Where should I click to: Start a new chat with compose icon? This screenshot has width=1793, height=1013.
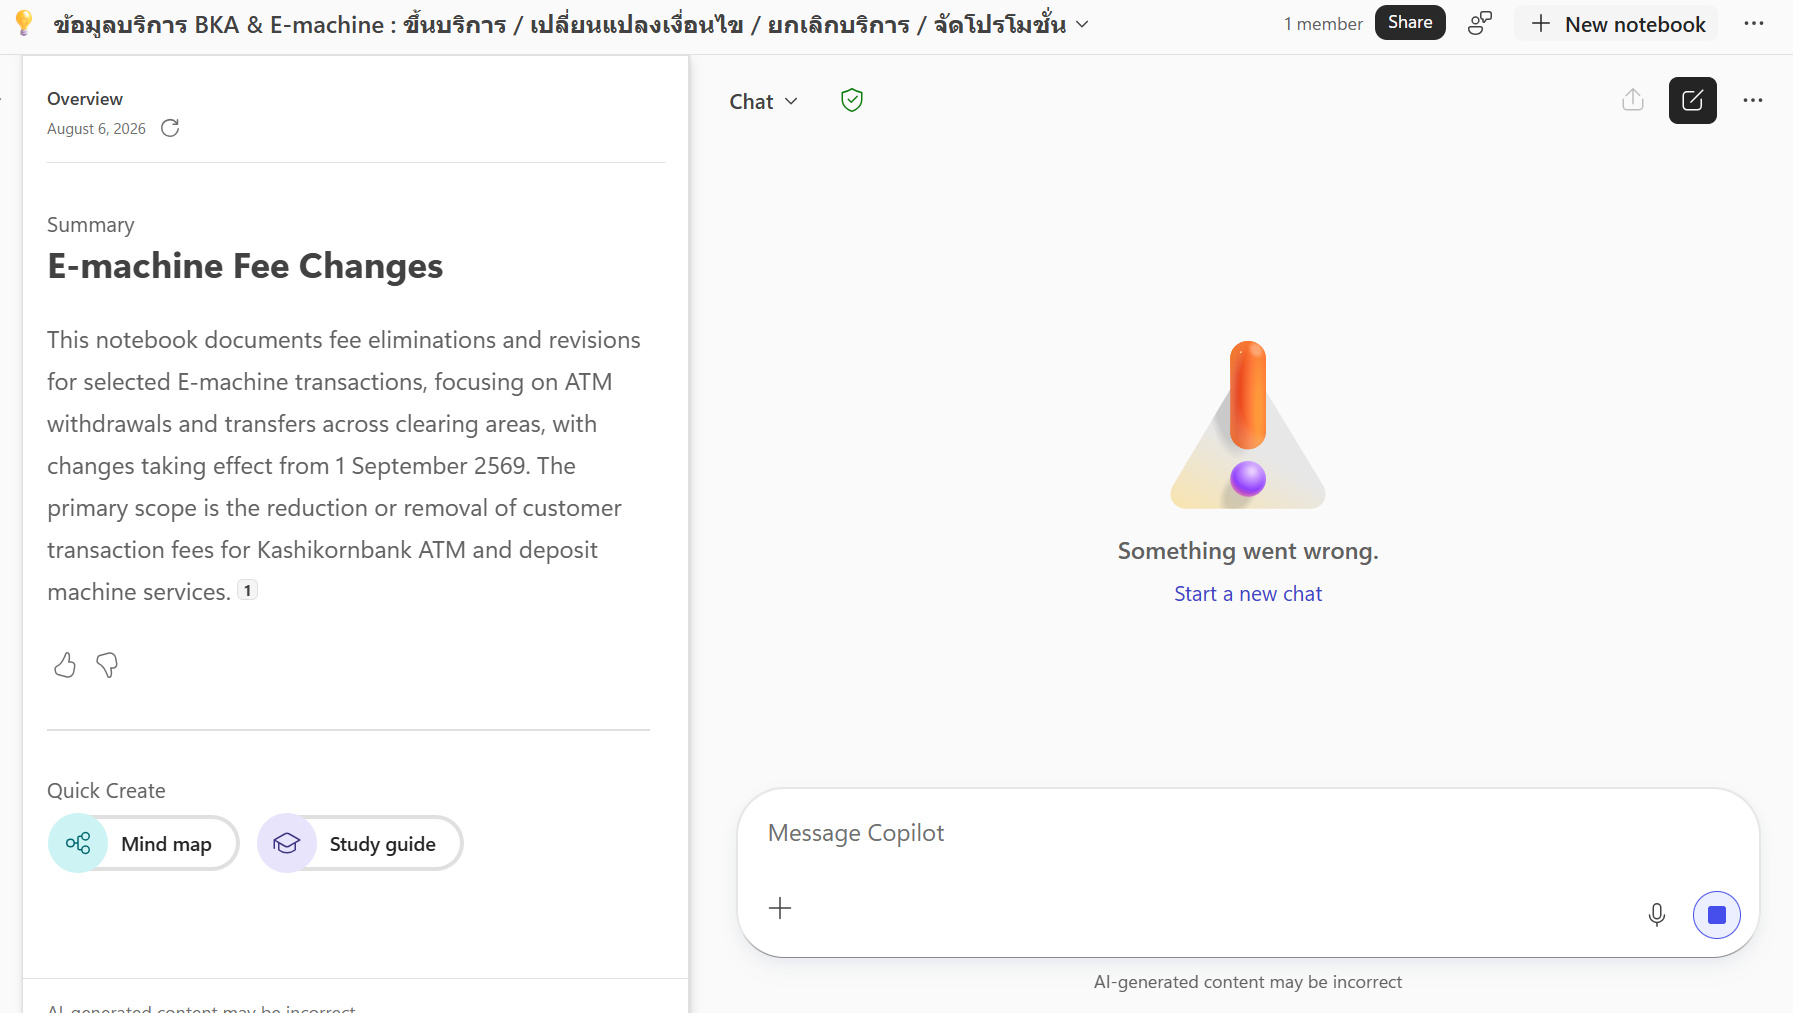(x=1693, y=100)
